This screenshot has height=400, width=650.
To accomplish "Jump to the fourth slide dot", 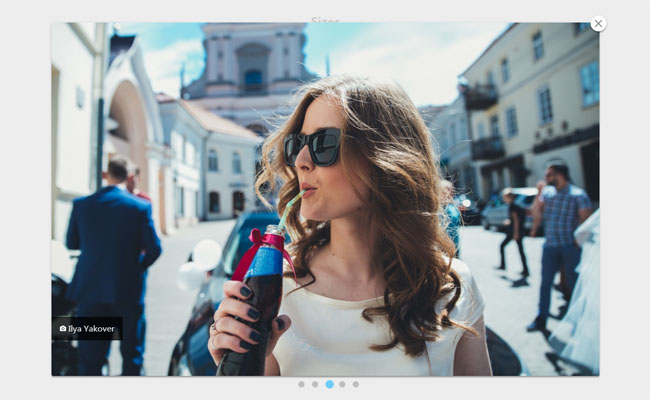I will [342, 384].
